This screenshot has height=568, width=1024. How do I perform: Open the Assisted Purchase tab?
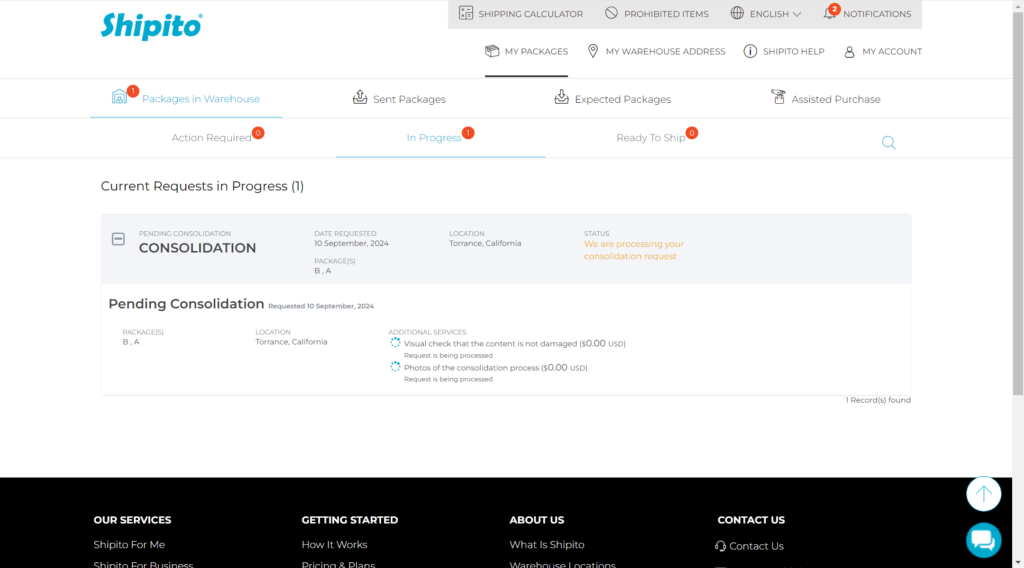825,99
